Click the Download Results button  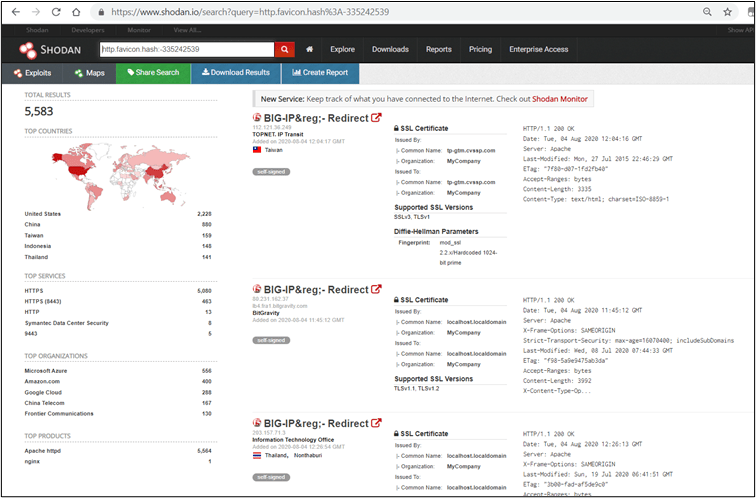(x=236, y=73)
